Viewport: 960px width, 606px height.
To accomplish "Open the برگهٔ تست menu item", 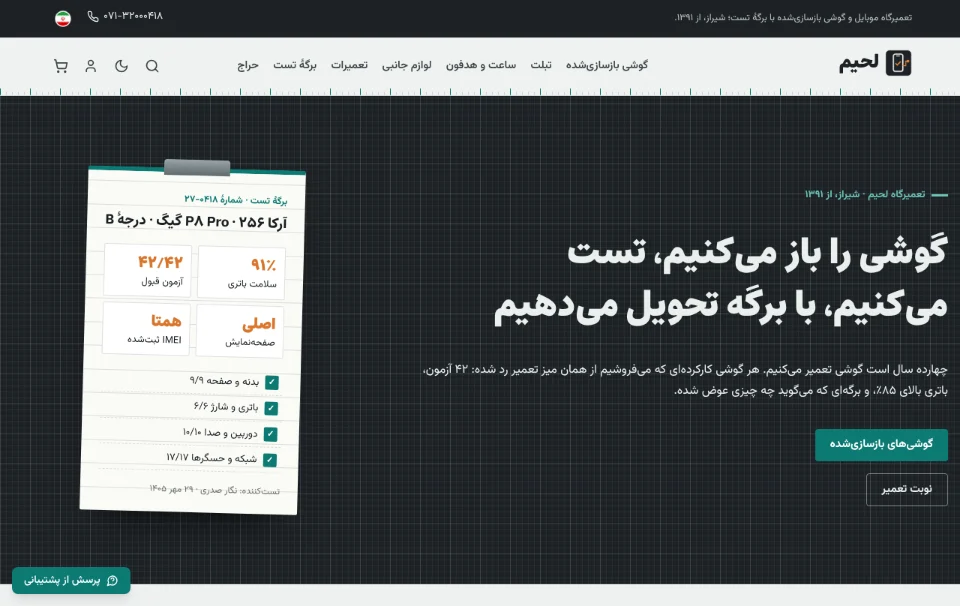I will 294,65.
